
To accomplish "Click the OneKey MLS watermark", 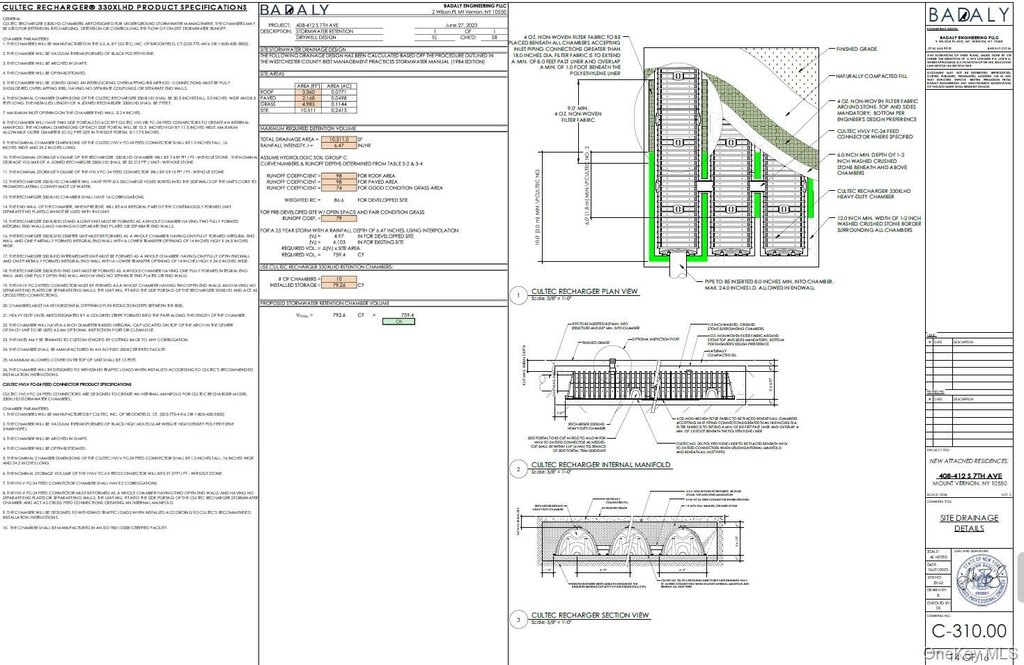I will click(971, 653).
